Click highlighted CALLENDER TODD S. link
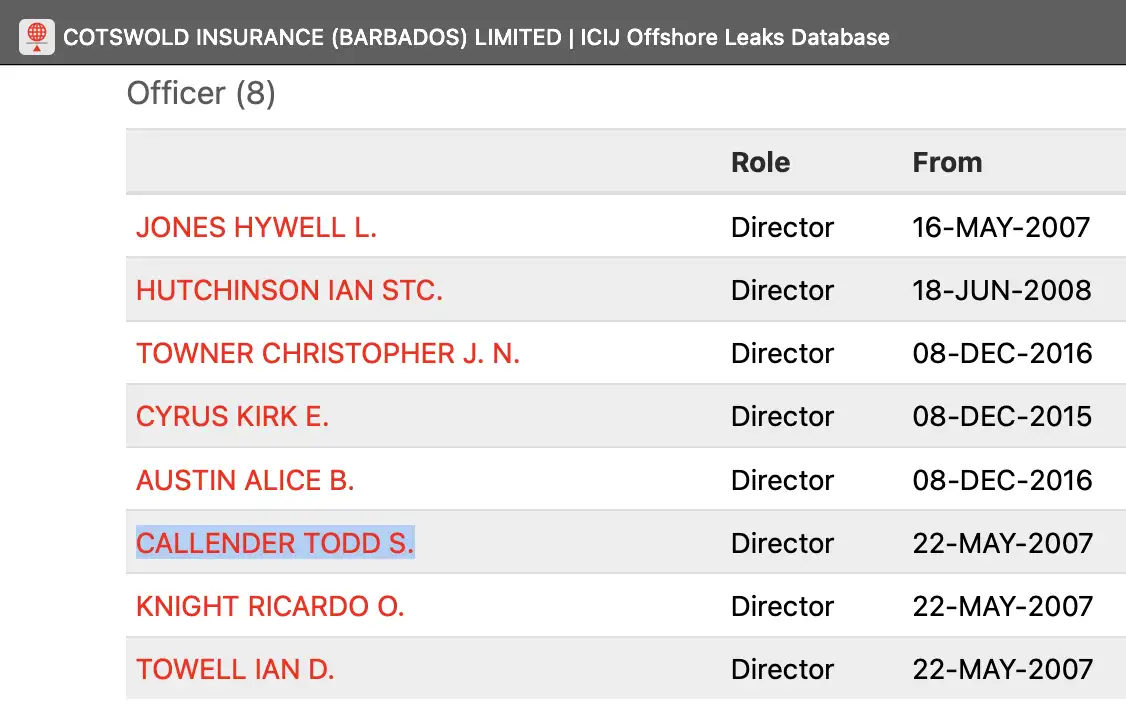 [275, 543]
